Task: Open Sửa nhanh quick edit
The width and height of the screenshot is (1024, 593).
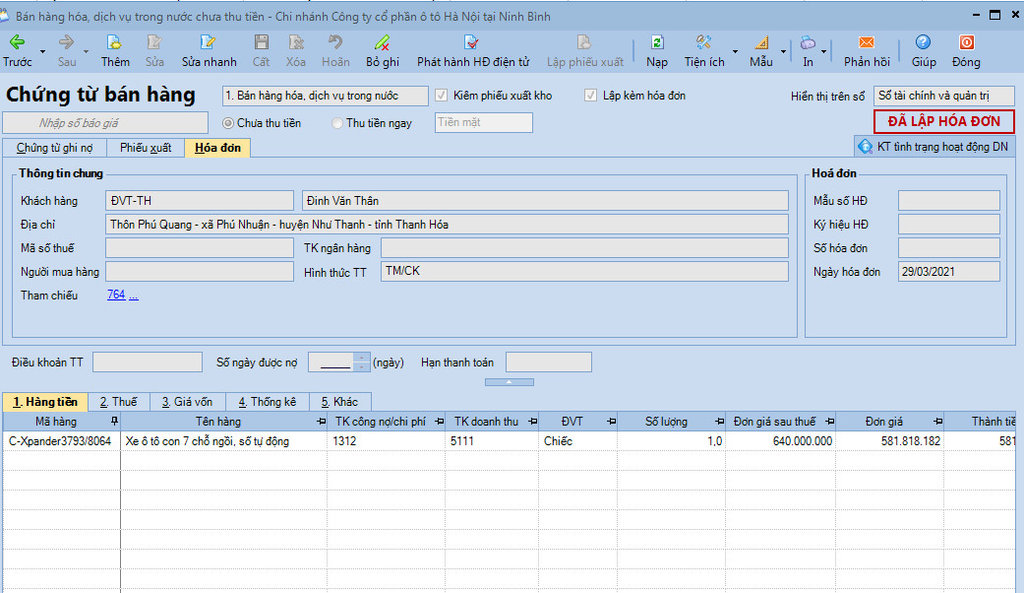Action: point(209,51)
